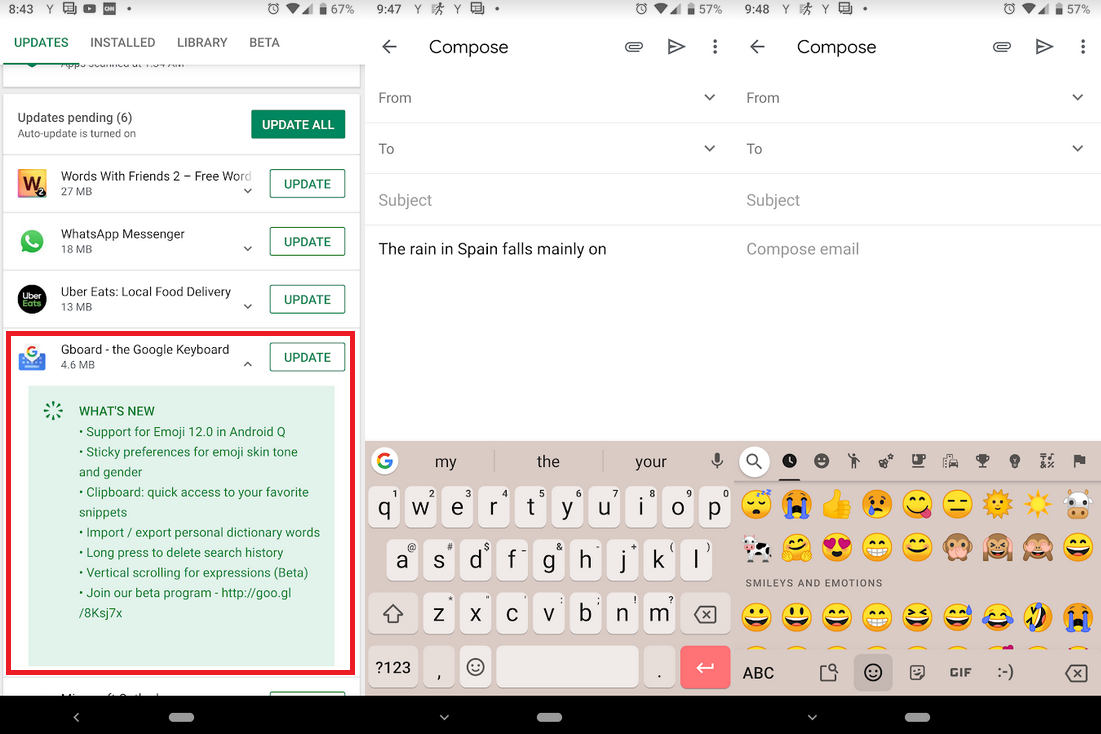This screenshot has height=734, width=1101.
Task: Tap backspace in the emoji keyboard bottom row
Action: (x=1076, y=674)
